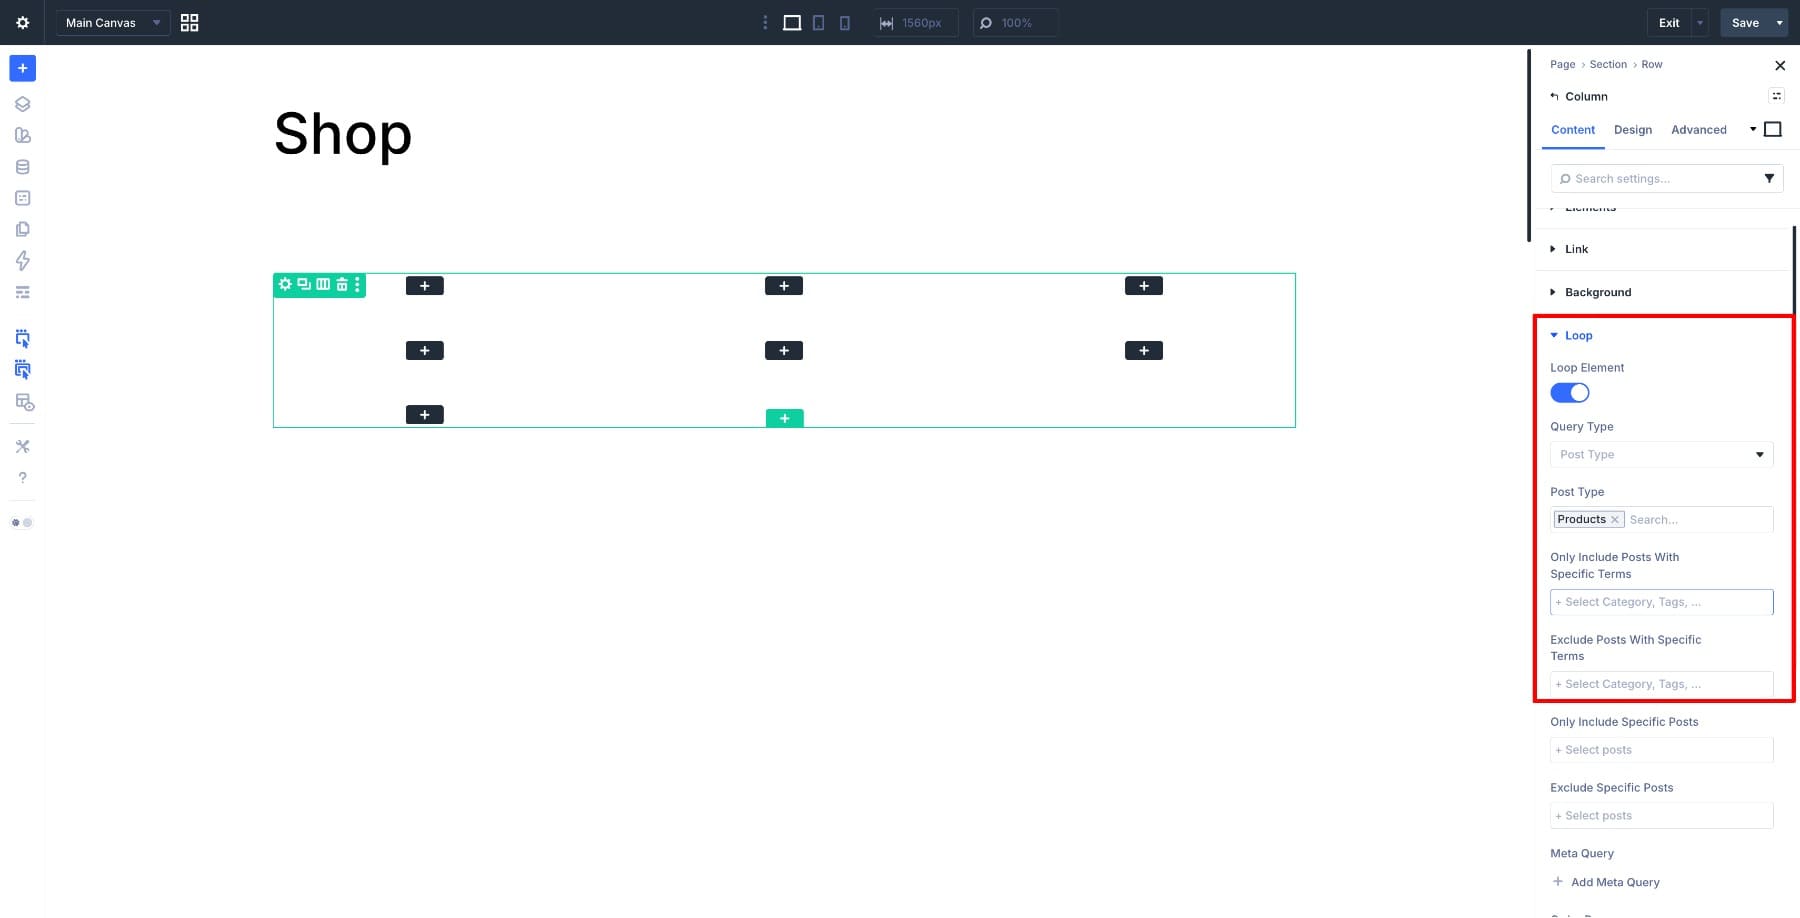Open the row settings gear

click(x=285, y=284)
